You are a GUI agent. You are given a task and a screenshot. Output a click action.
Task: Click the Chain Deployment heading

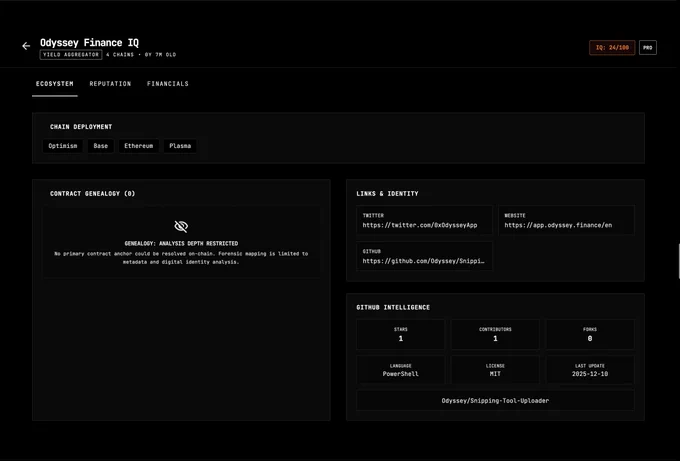tap(81, 127)
